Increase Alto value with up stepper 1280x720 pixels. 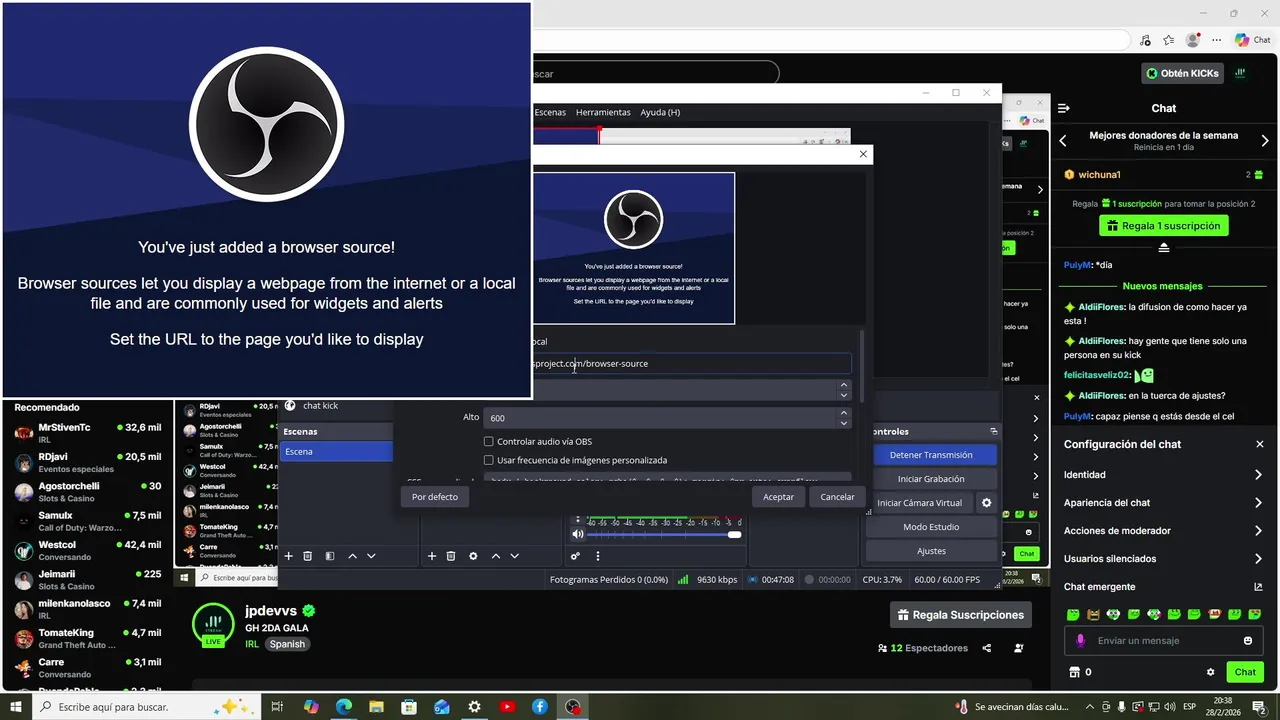point(844,412)
